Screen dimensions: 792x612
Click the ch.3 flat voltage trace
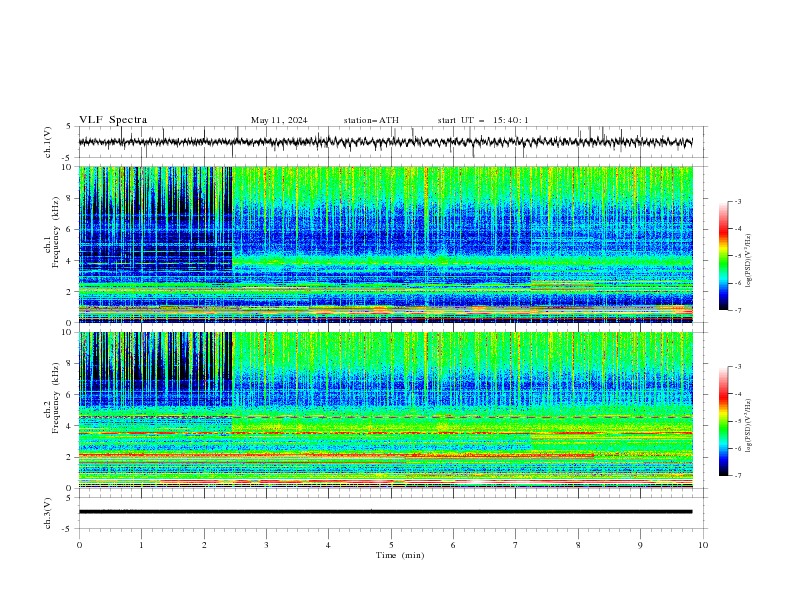tap(385, 512)
